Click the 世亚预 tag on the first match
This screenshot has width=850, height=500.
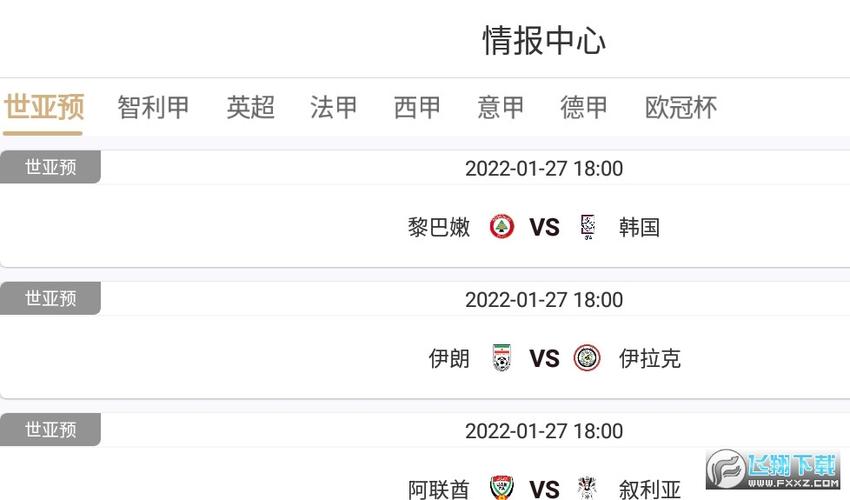(50, 167)
